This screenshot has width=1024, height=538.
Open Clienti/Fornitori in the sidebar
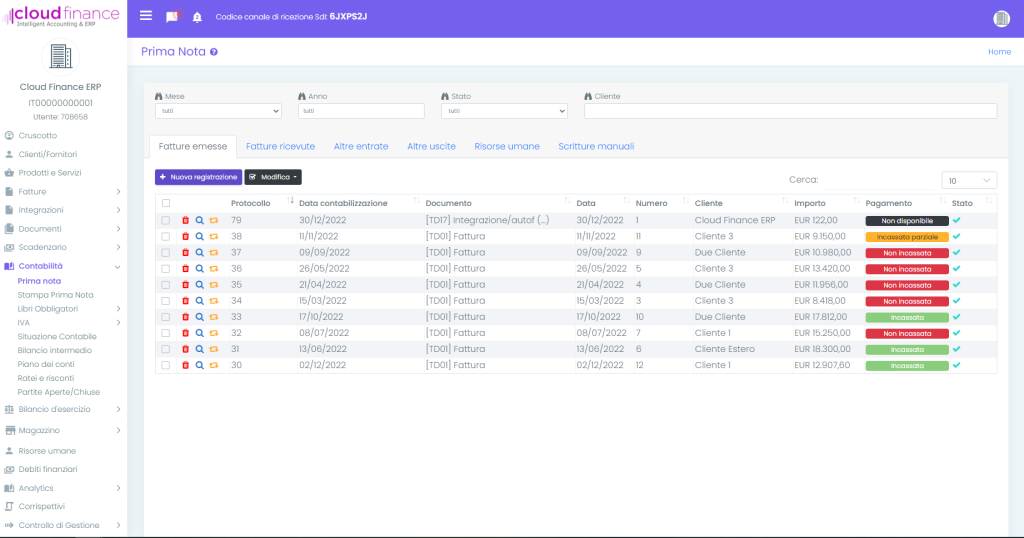pyautogui.click(x=48, y=154)
